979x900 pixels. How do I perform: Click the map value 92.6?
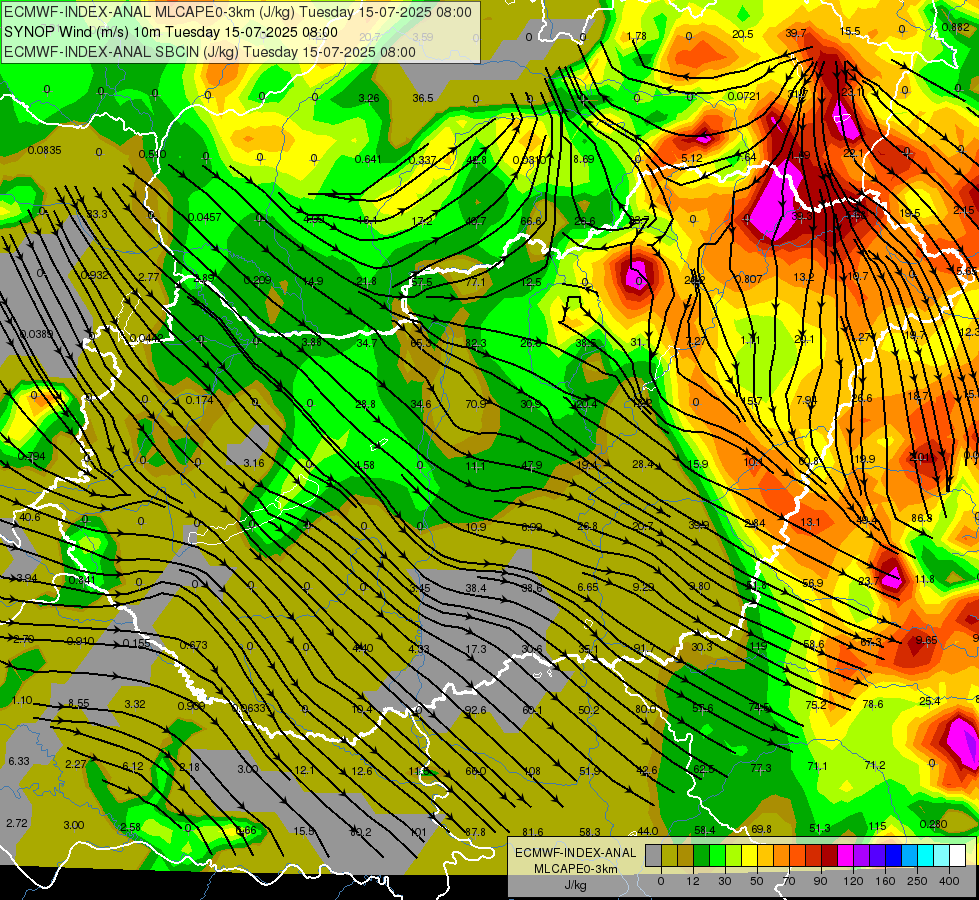pyautogui.click(x=475, y=710)
